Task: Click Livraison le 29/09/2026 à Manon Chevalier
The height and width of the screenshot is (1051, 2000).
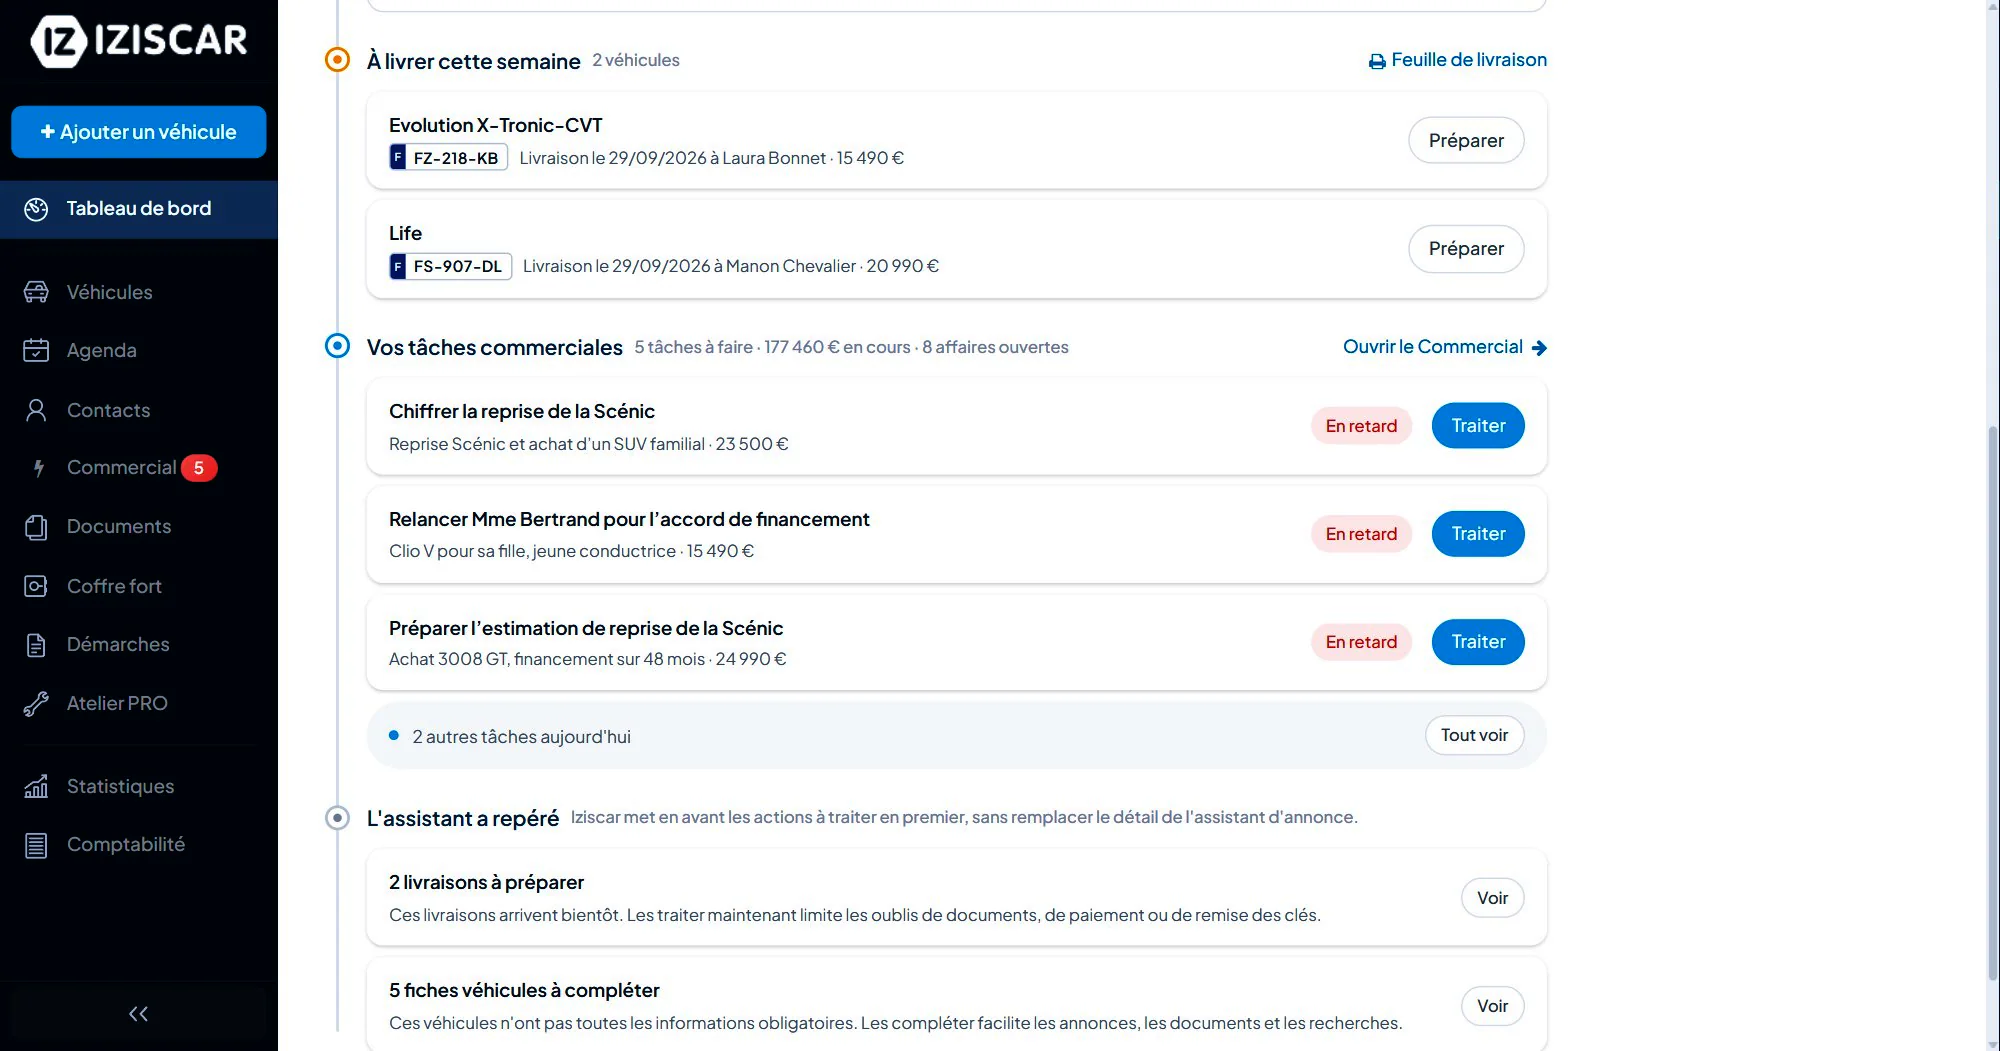Action: coord(689,266)
